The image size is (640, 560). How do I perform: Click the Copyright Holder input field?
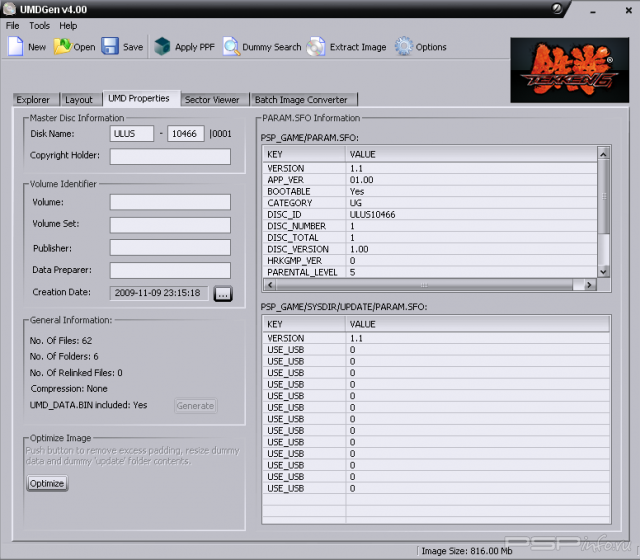coord(170,156)
